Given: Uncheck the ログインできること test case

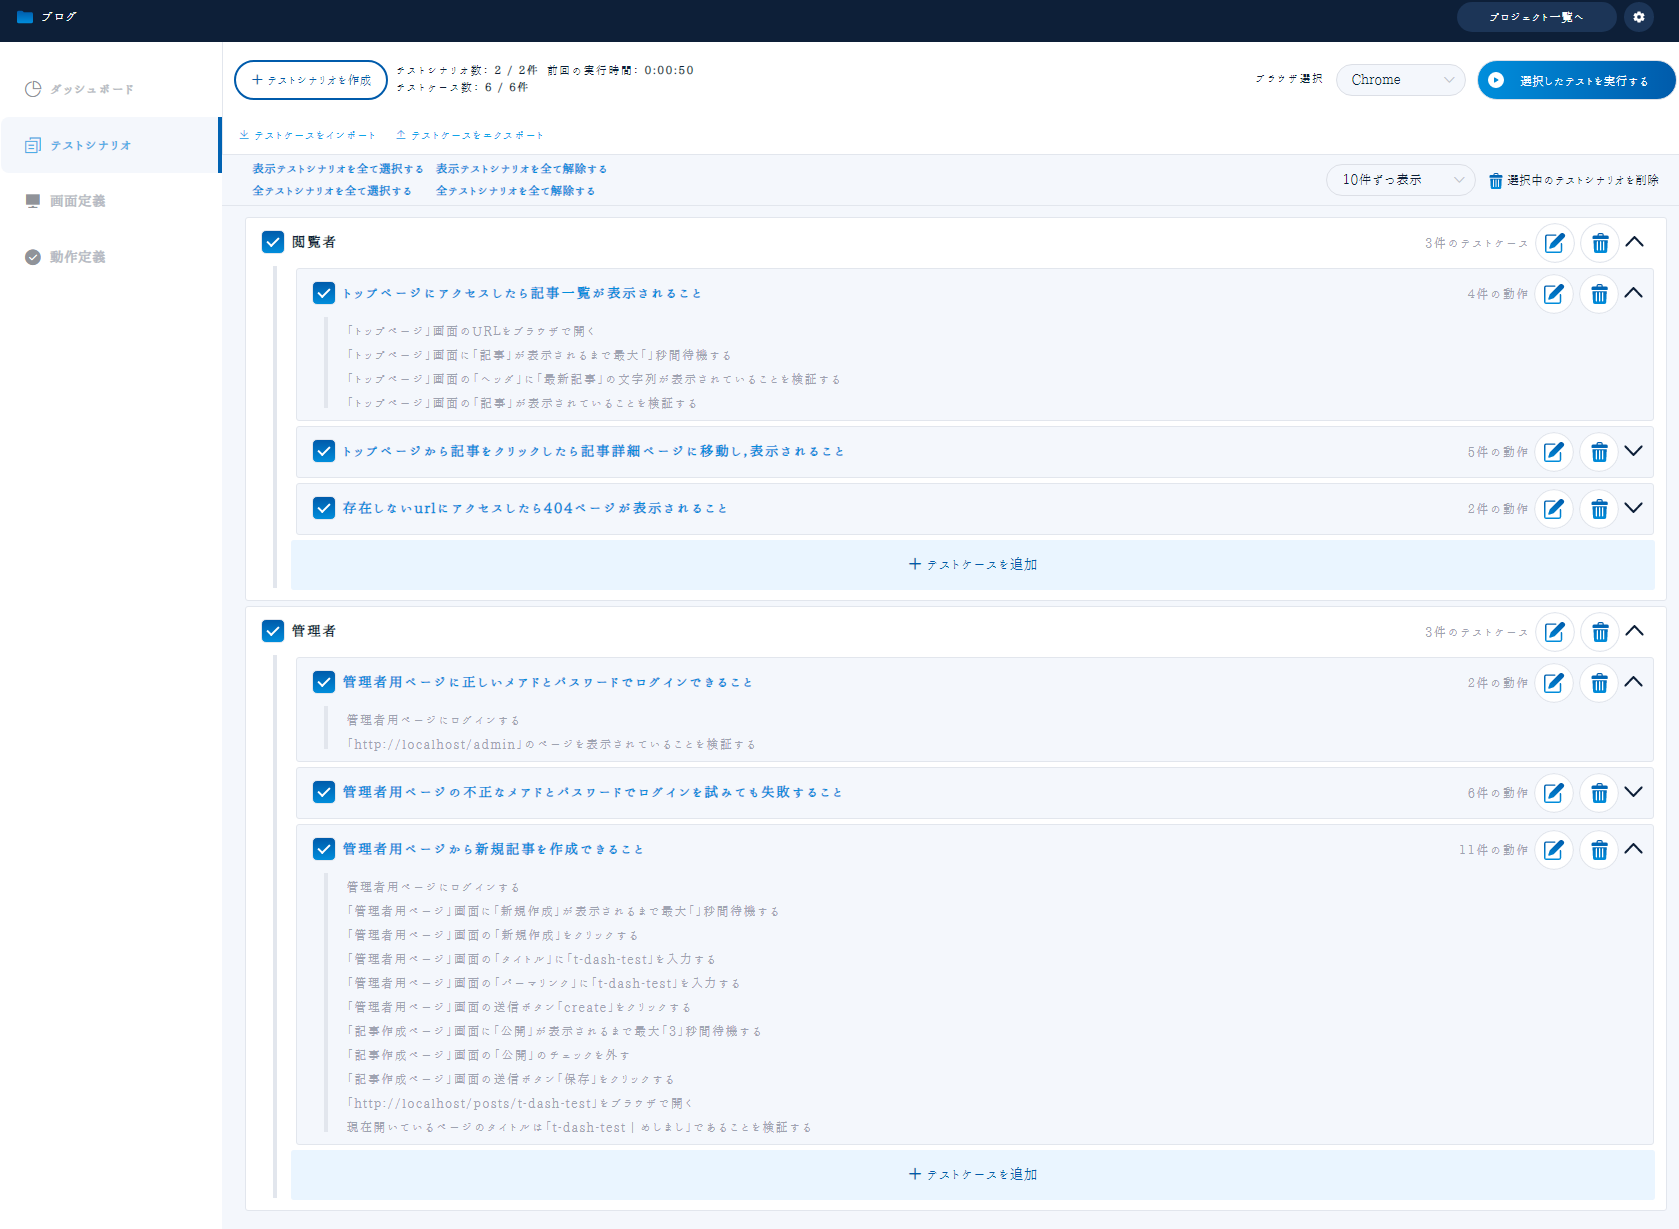Looking at the screenshot, I should (x=323, y=681).
